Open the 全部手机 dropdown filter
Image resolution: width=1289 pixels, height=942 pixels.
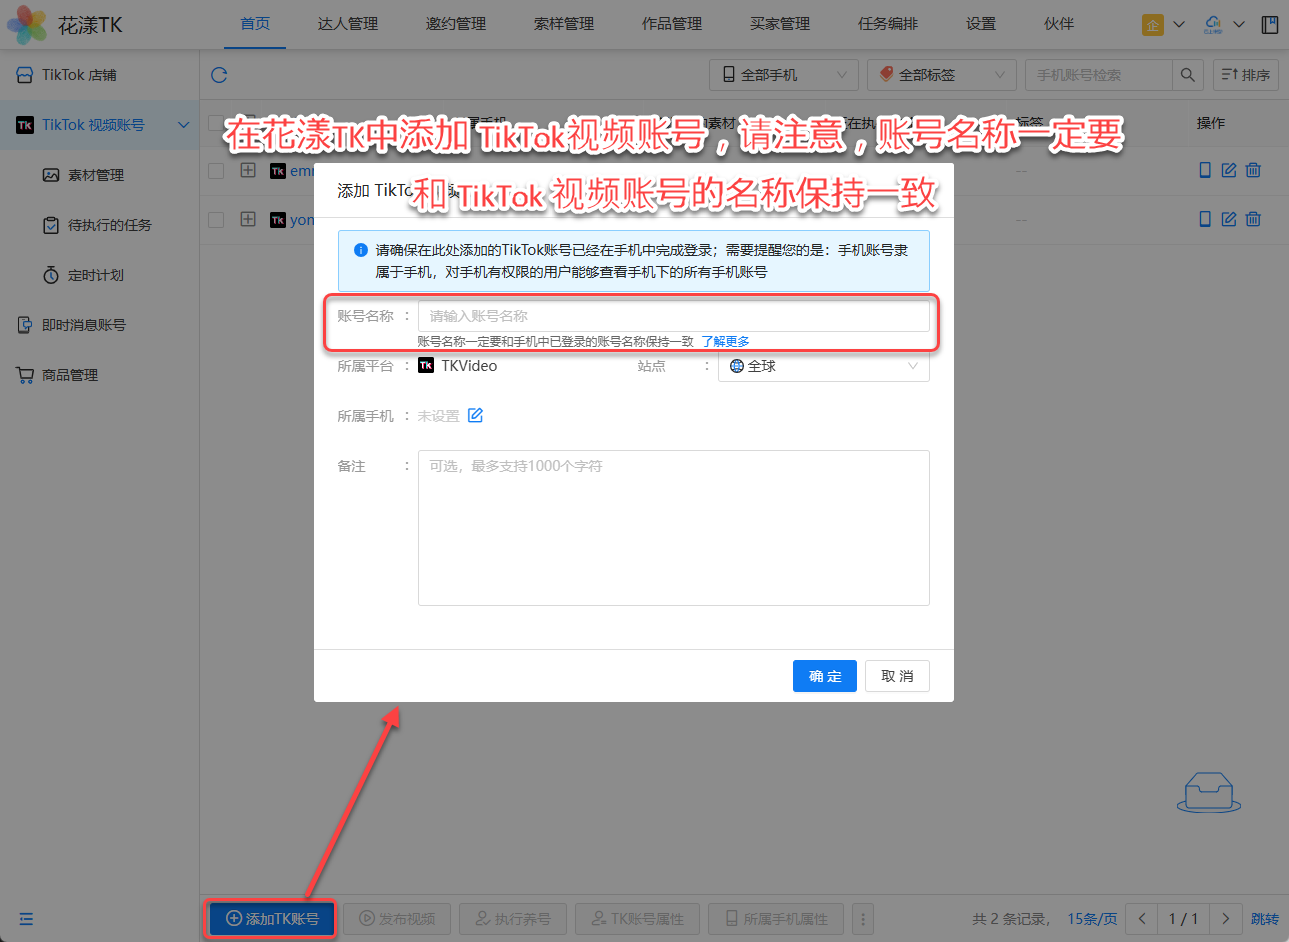pyautogui.click(x=784, y=75)
